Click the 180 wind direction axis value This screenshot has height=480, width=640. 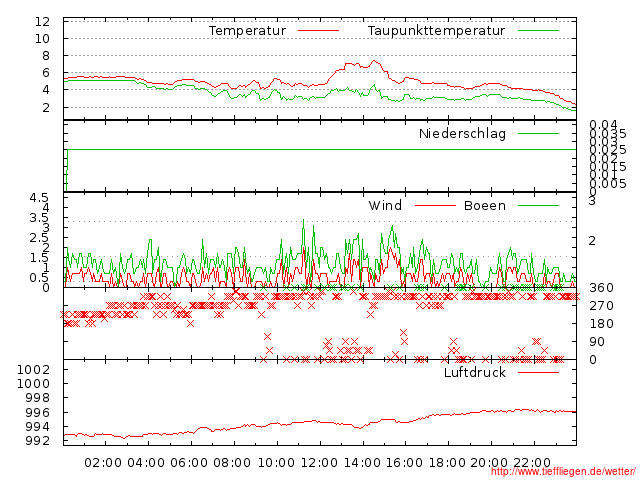pyautogui.click(x=601, y=324)
